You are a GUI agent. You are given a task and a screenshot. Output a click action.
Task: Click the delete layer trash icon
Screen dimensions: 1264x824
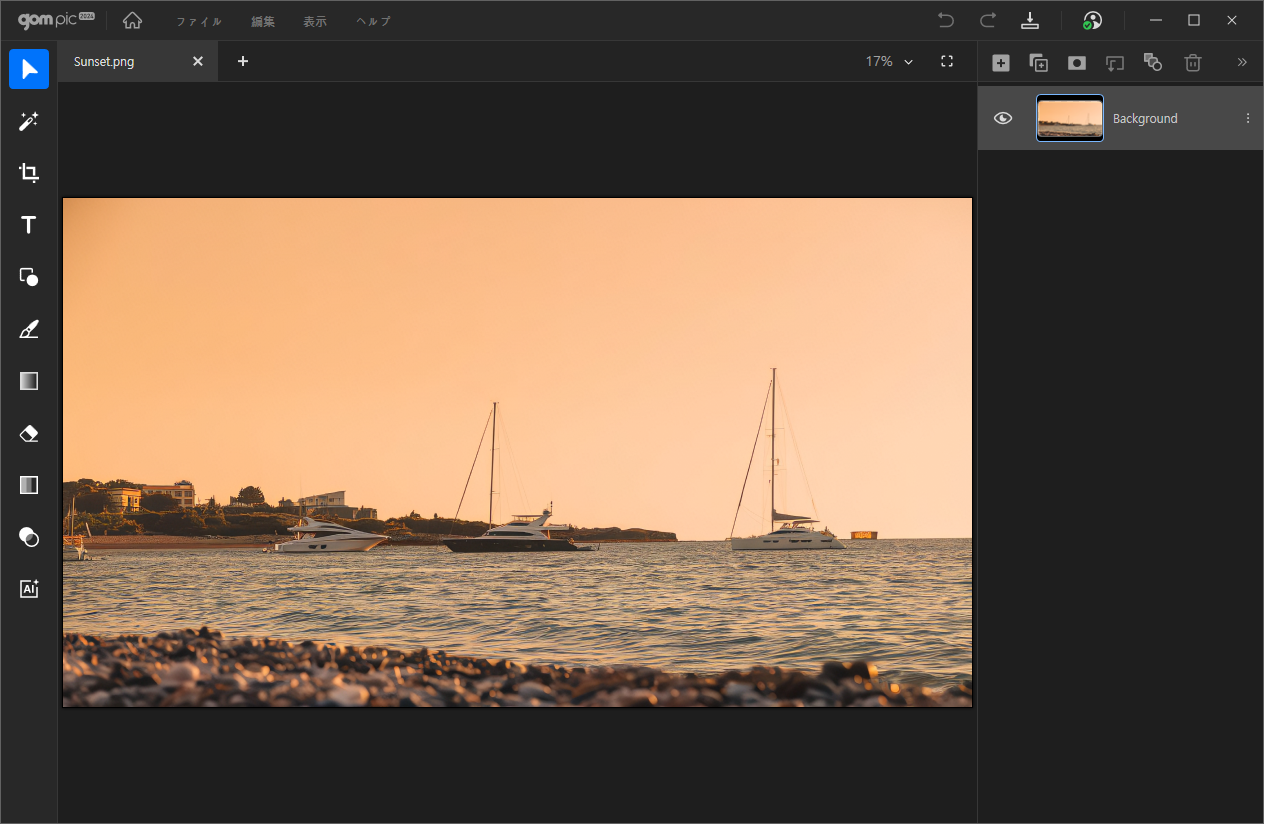coord(1192,62)
